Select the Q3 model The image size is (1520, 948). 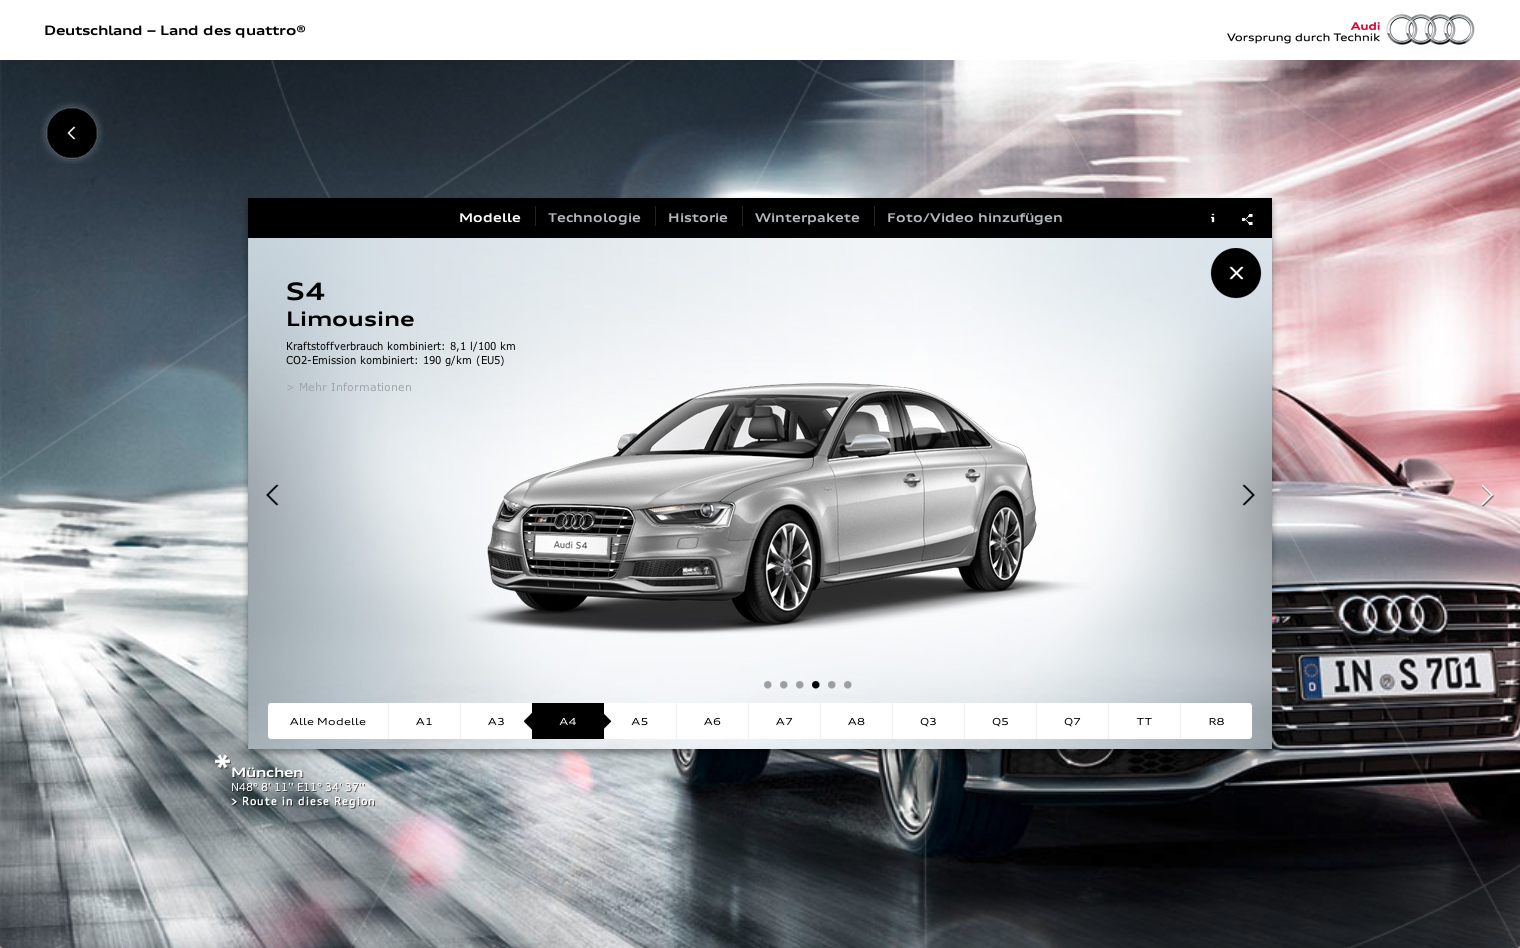pyautogui.click(x=928, y=721)
